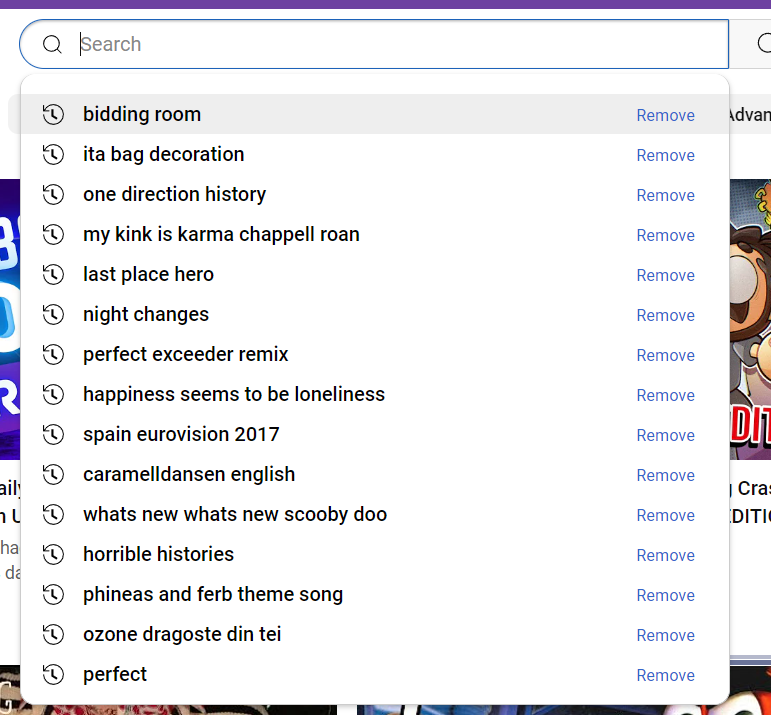Select the 'bidding room' suggestion

pyautogui.click(x=375, y=114)
